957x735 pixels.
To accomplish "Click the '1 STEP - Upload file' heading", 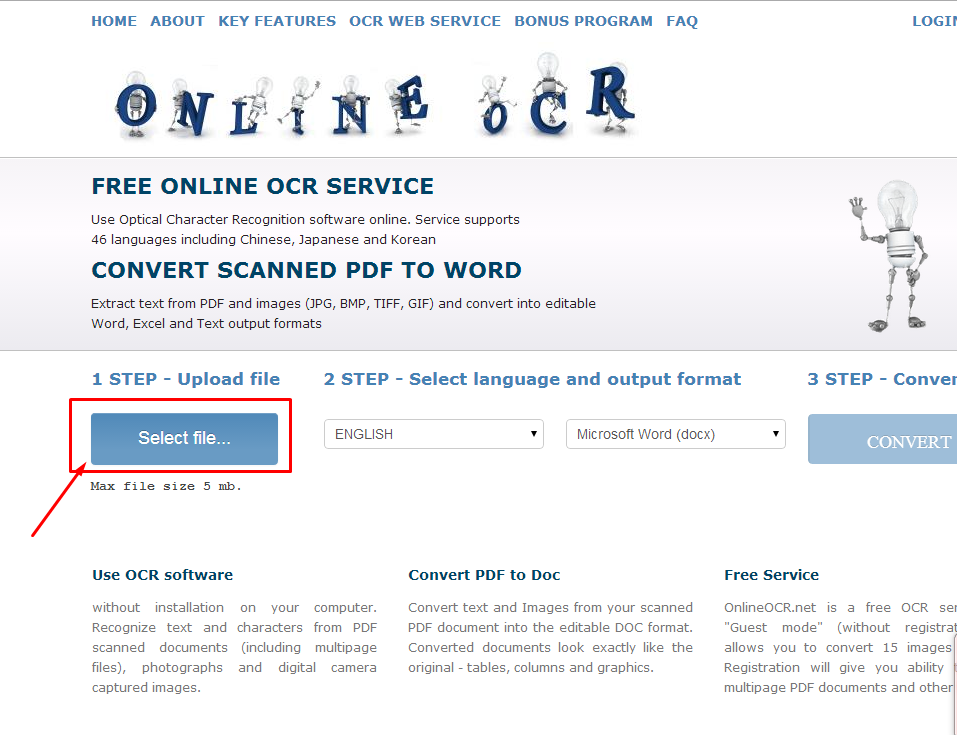I will click(186, 379).
